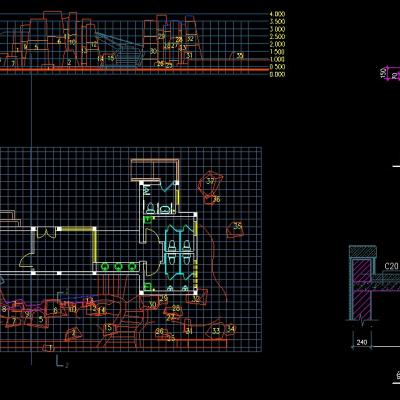The image size is (400, 400).
Task: Select the magenta 150 dimension text
Action: 383,73
